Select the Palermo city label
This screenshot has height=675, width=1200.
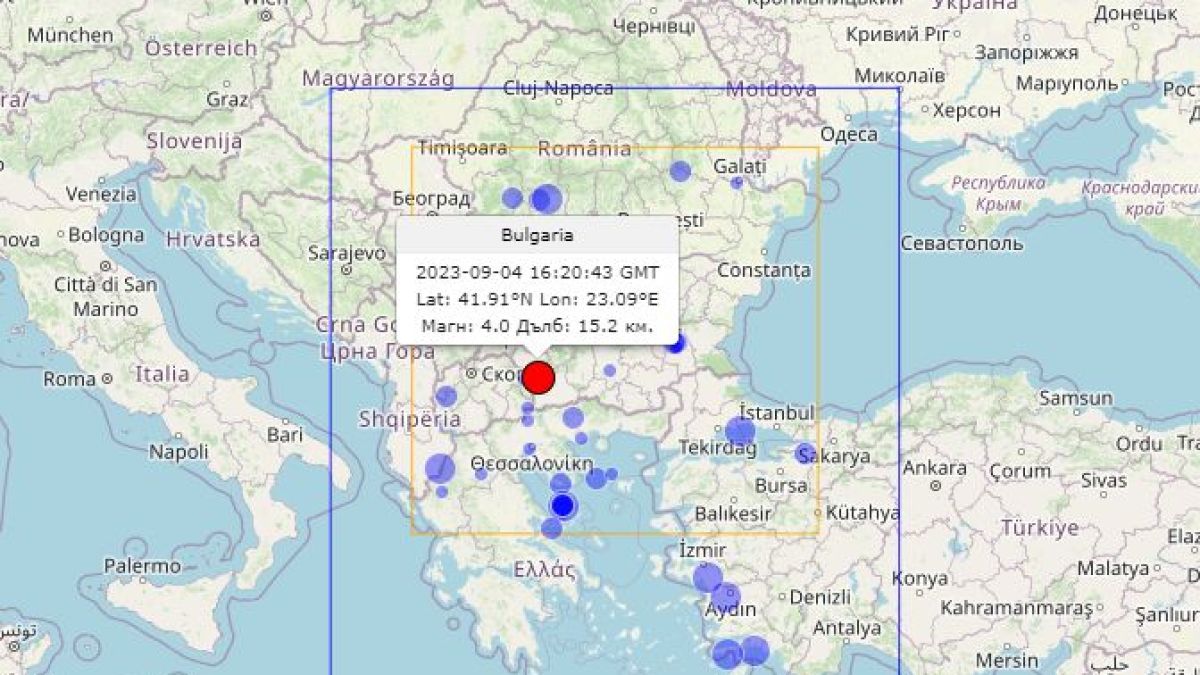[x=141, y=566]
